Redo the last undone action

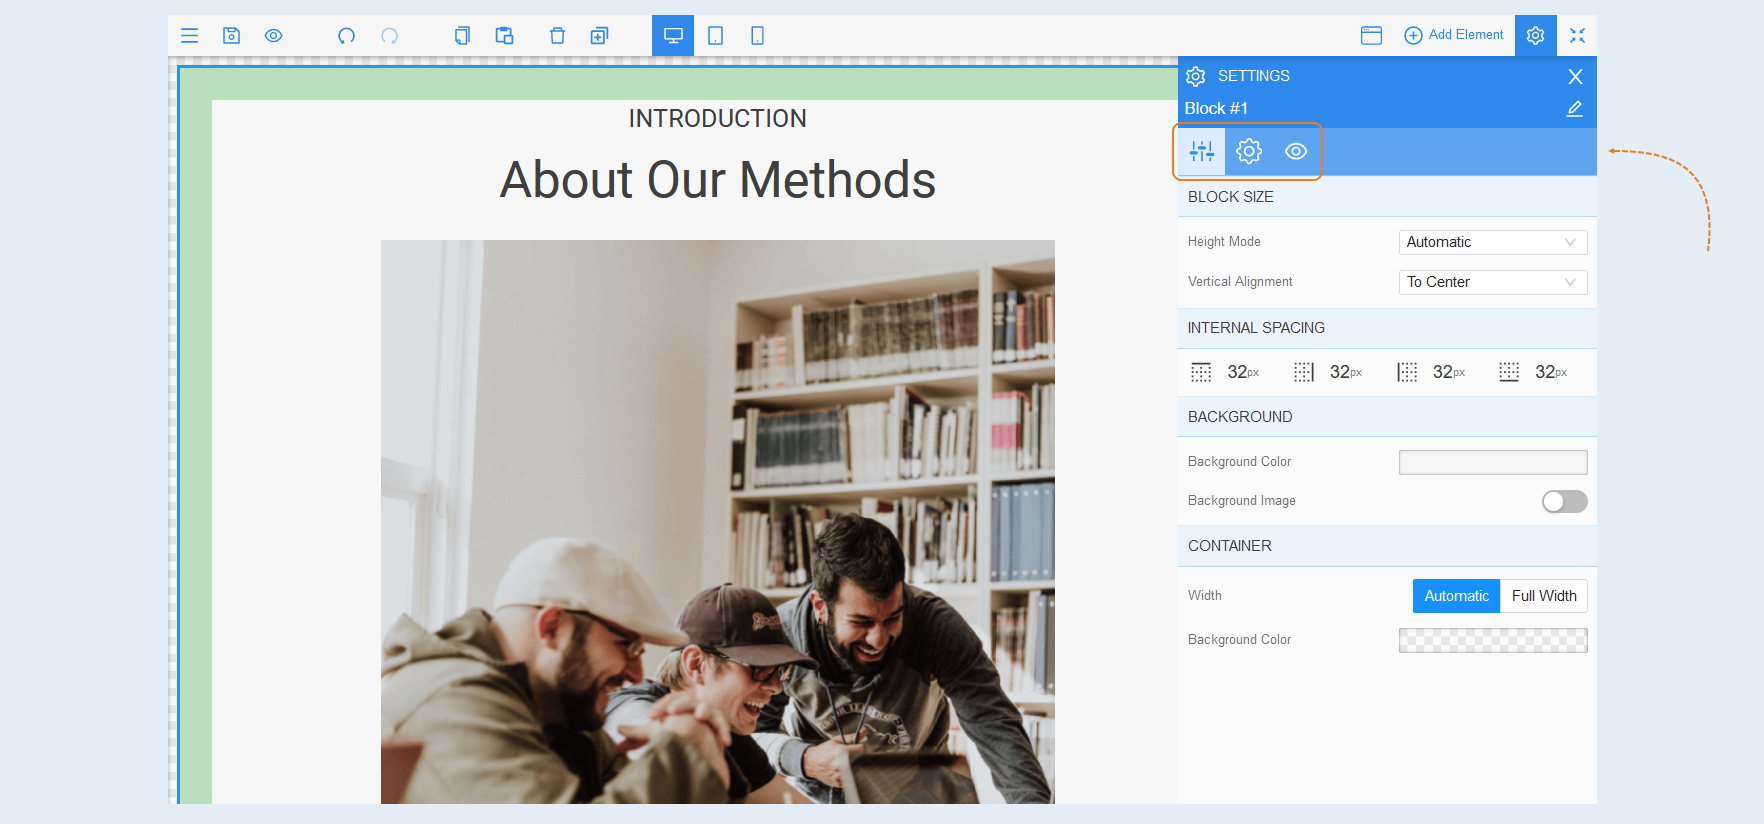[389, 36]
